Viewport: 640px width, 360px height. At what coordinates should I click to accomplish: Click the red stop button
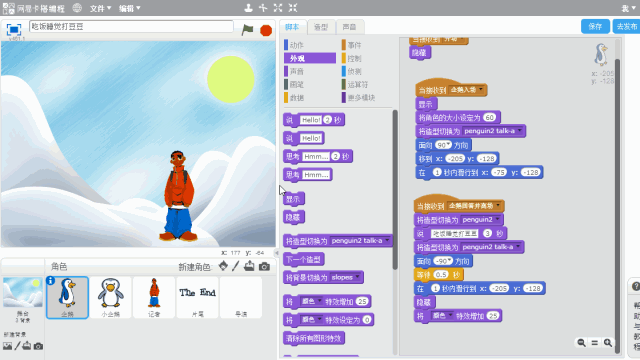tap(266, 30)
